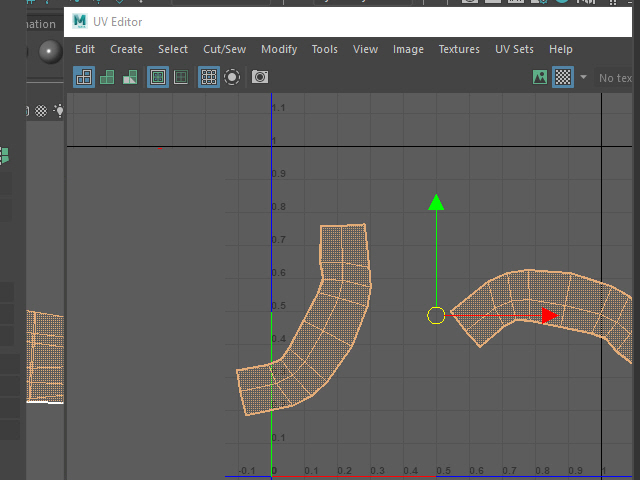Toggle wireframe display of UV shells

[84, 77]
